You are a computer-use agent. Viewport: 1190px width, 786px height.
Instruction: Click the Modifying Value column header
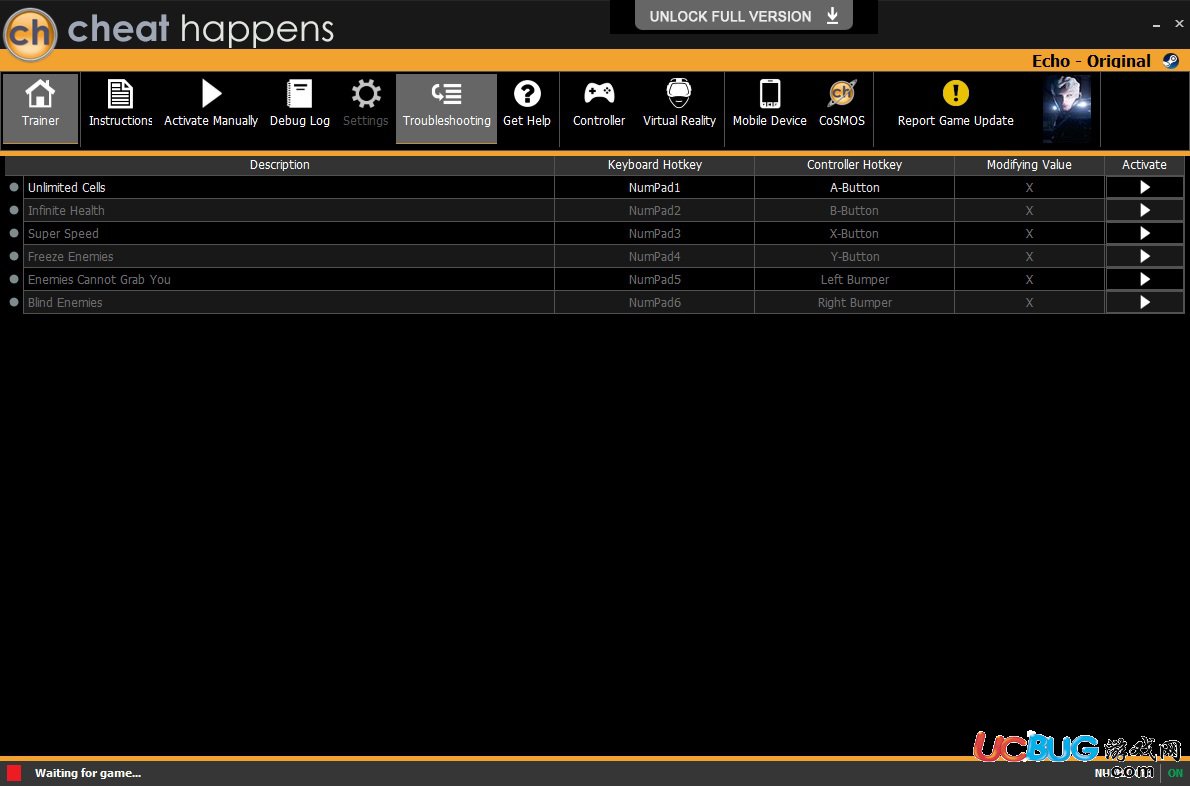(1029, 165)
